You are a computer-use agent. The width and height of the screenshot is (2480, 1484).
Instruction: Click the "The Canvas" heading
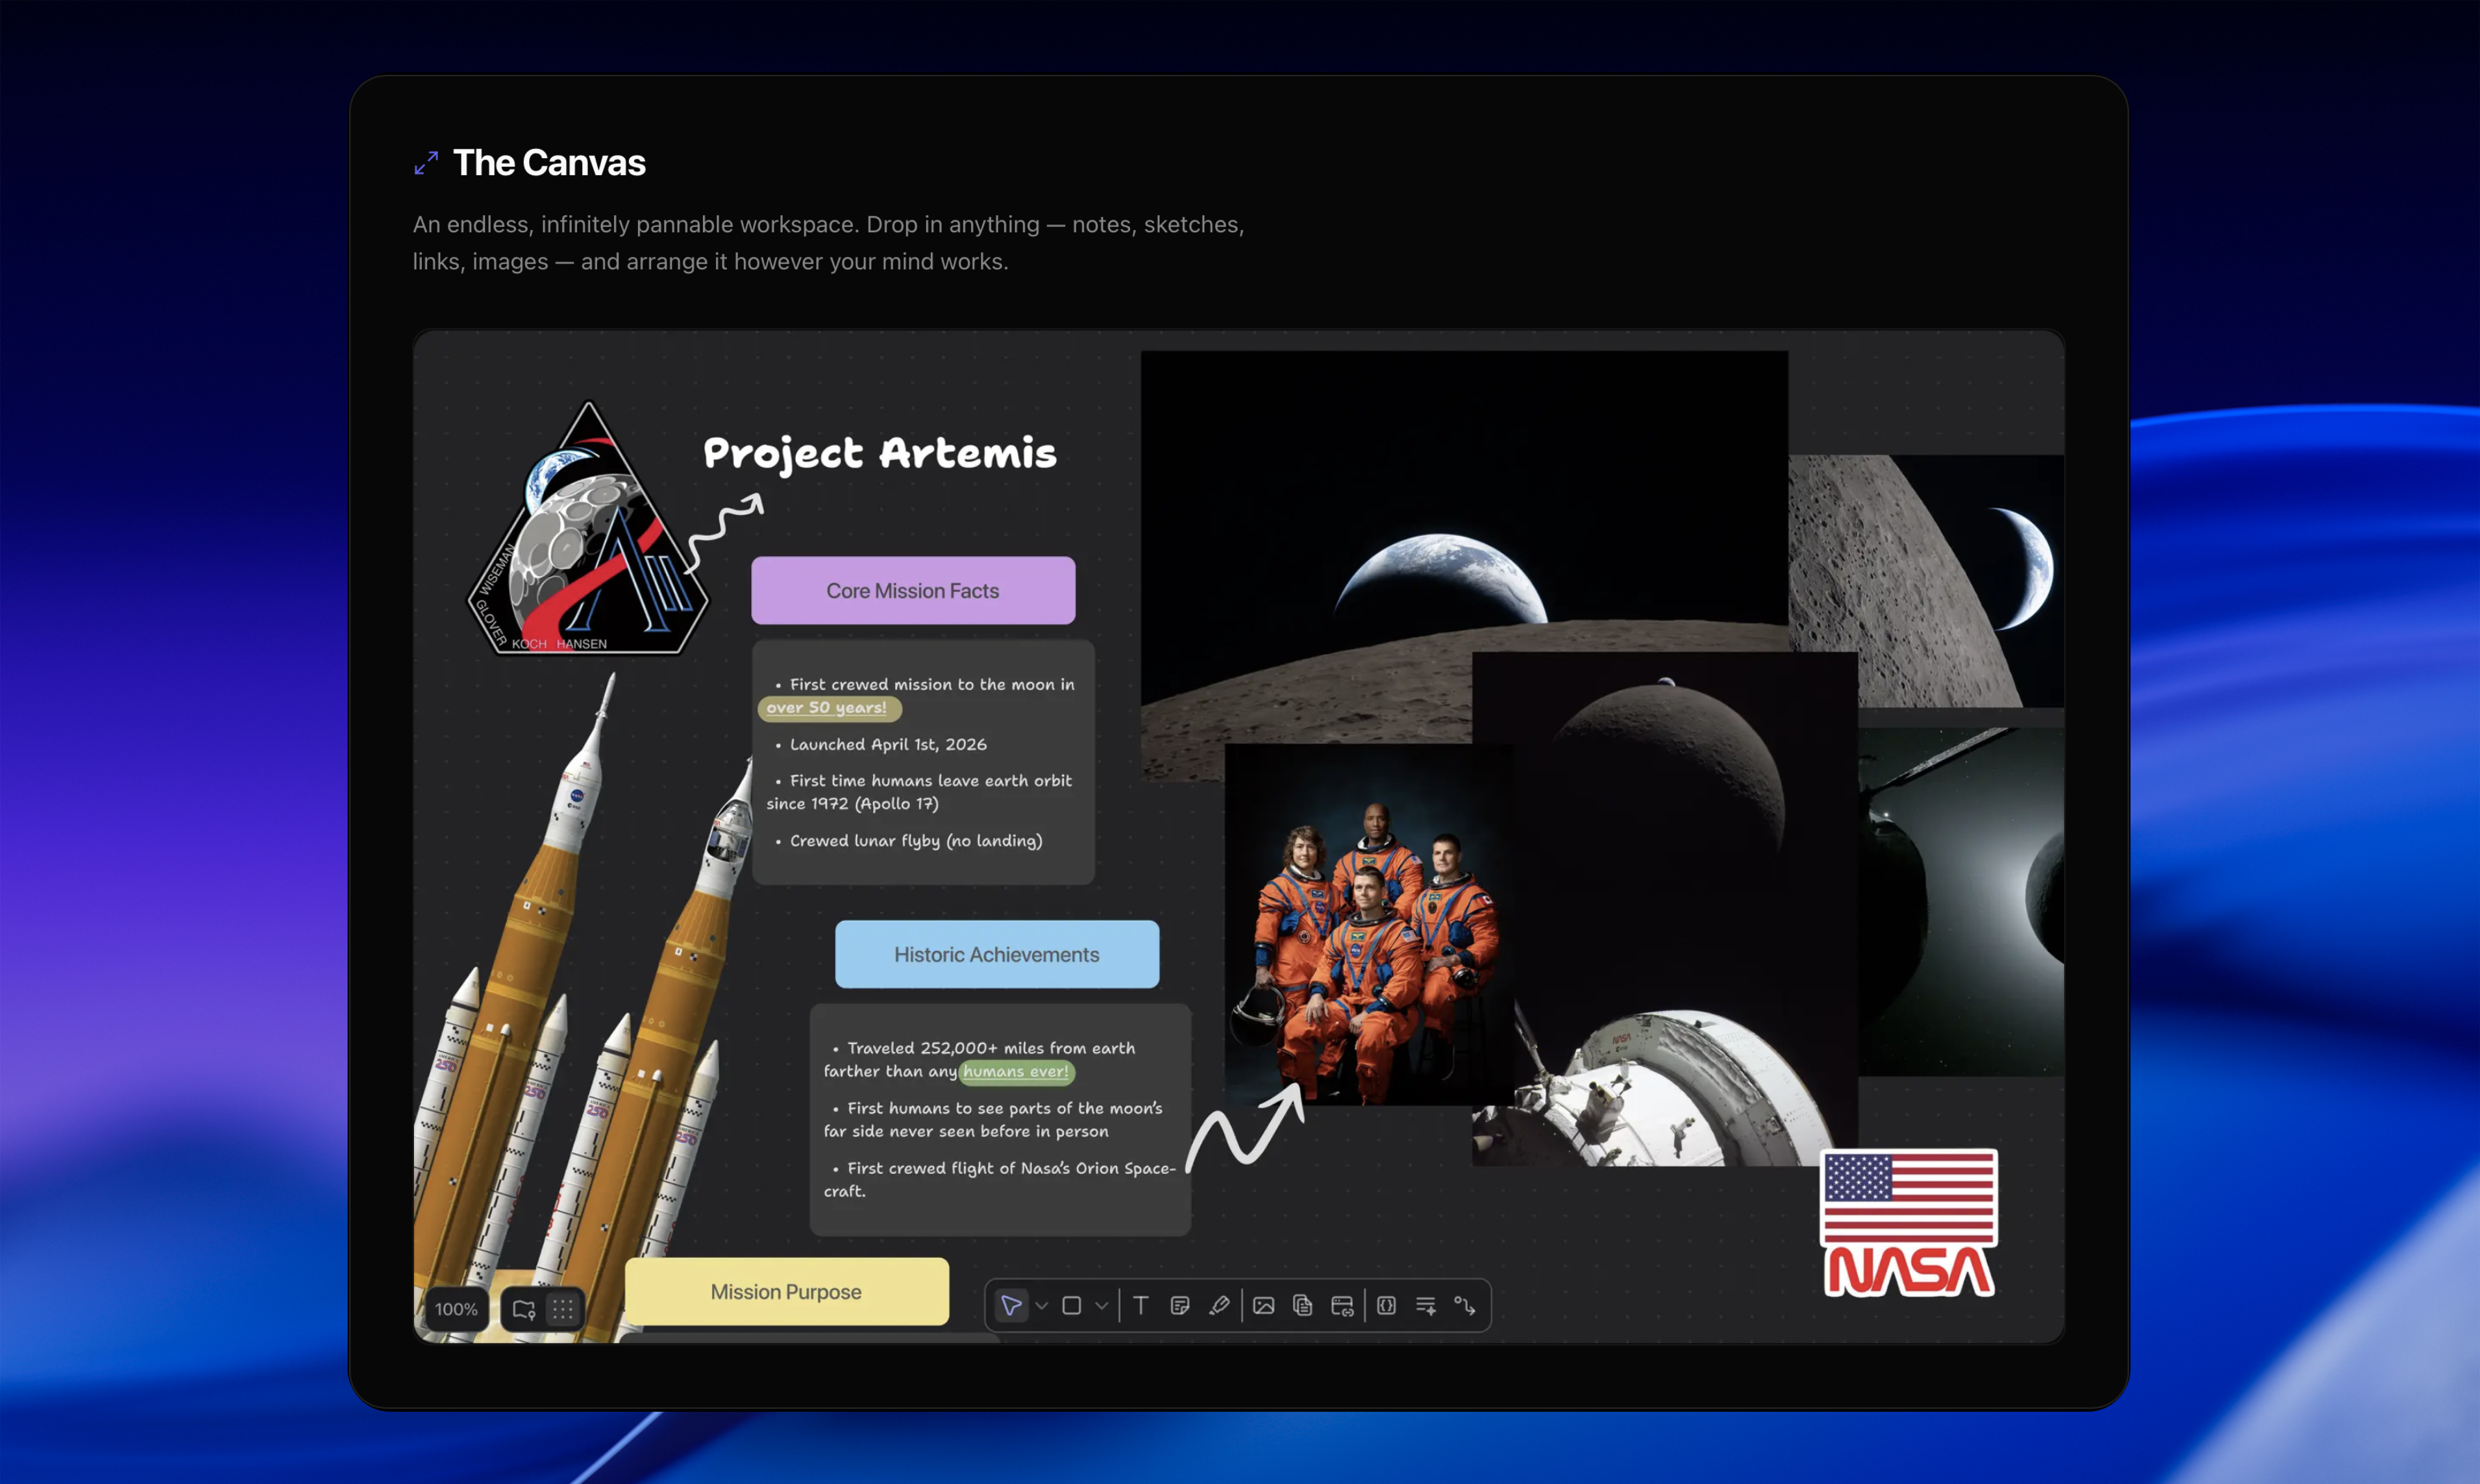pyautogui.click(x=549, y=163)
